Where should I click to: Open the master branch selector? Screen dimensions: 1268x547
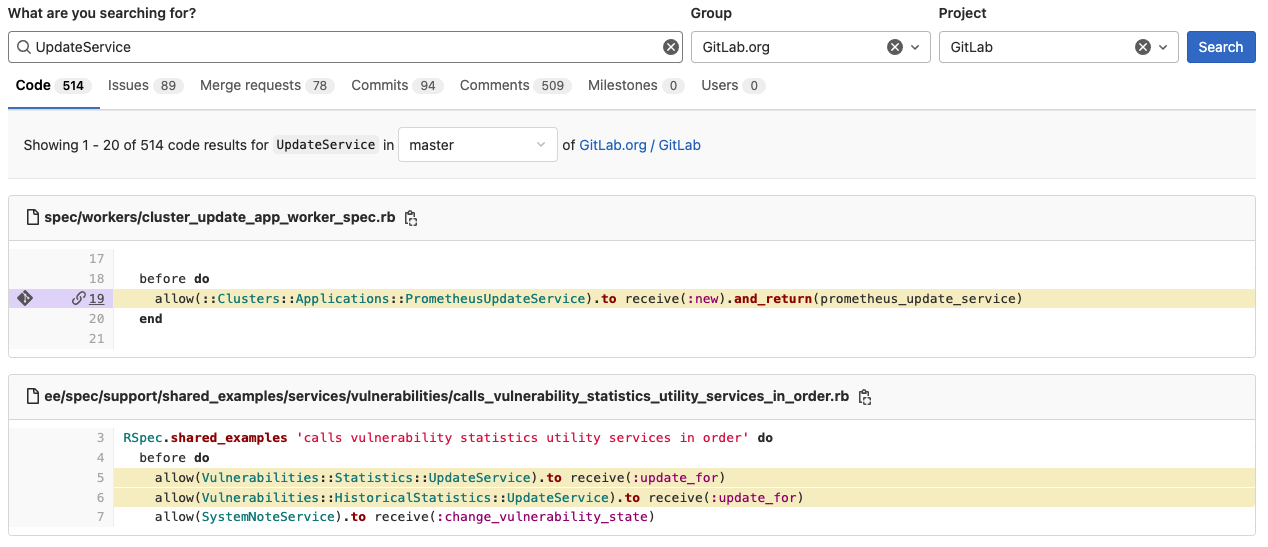pyautogui.click(x=477, y=145)
